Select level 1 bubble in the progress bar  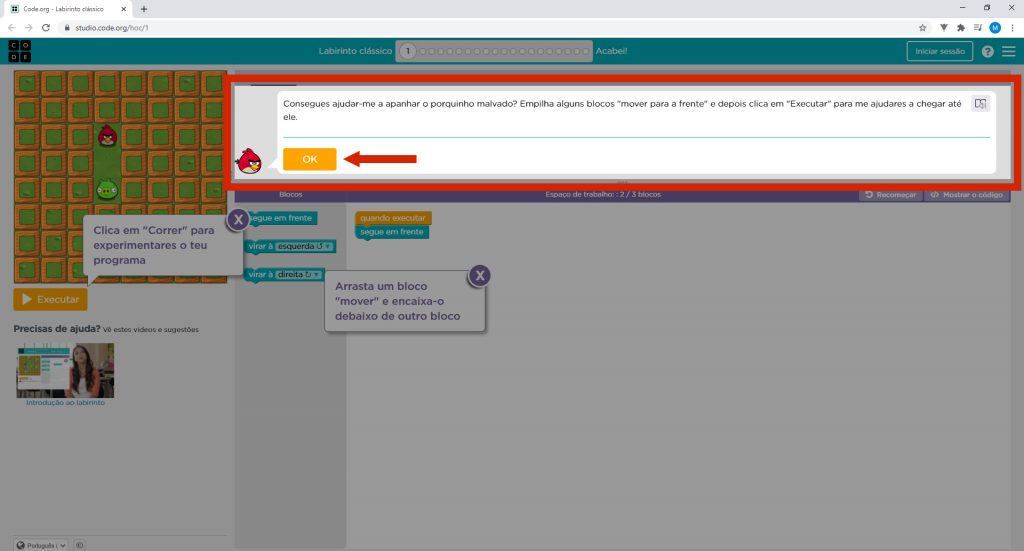408,51
